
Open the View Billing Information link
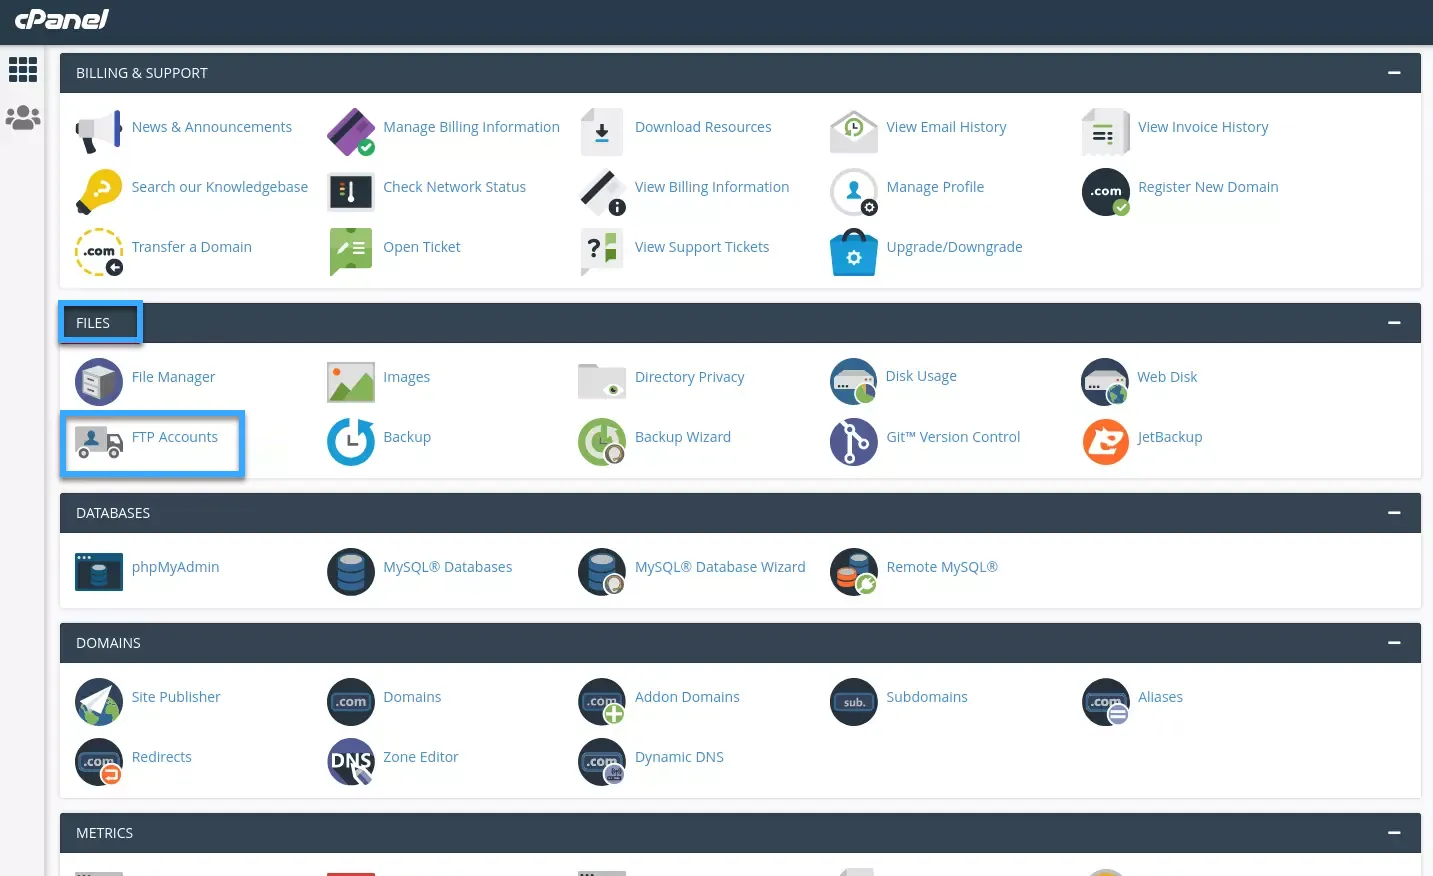pyautogui.click(x=712, y=187)
